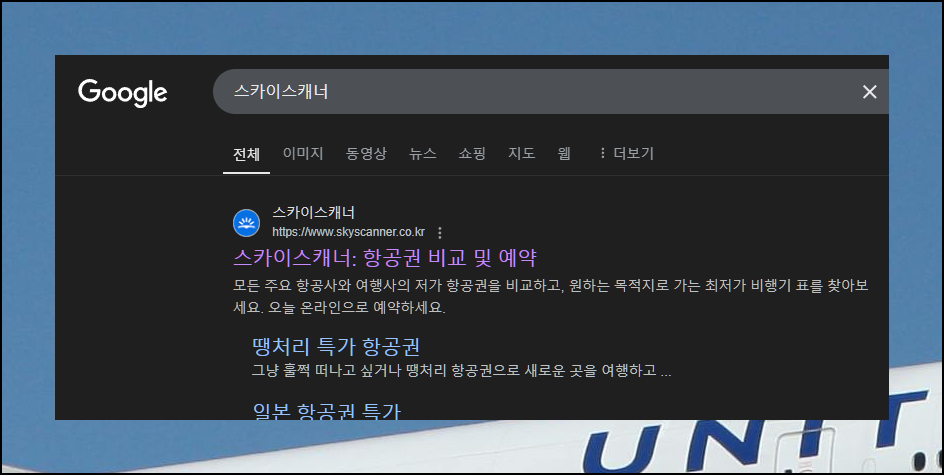Screen dimensions: 944x475
Task: Select the 전체 results tab
Action: coord(246,154)
